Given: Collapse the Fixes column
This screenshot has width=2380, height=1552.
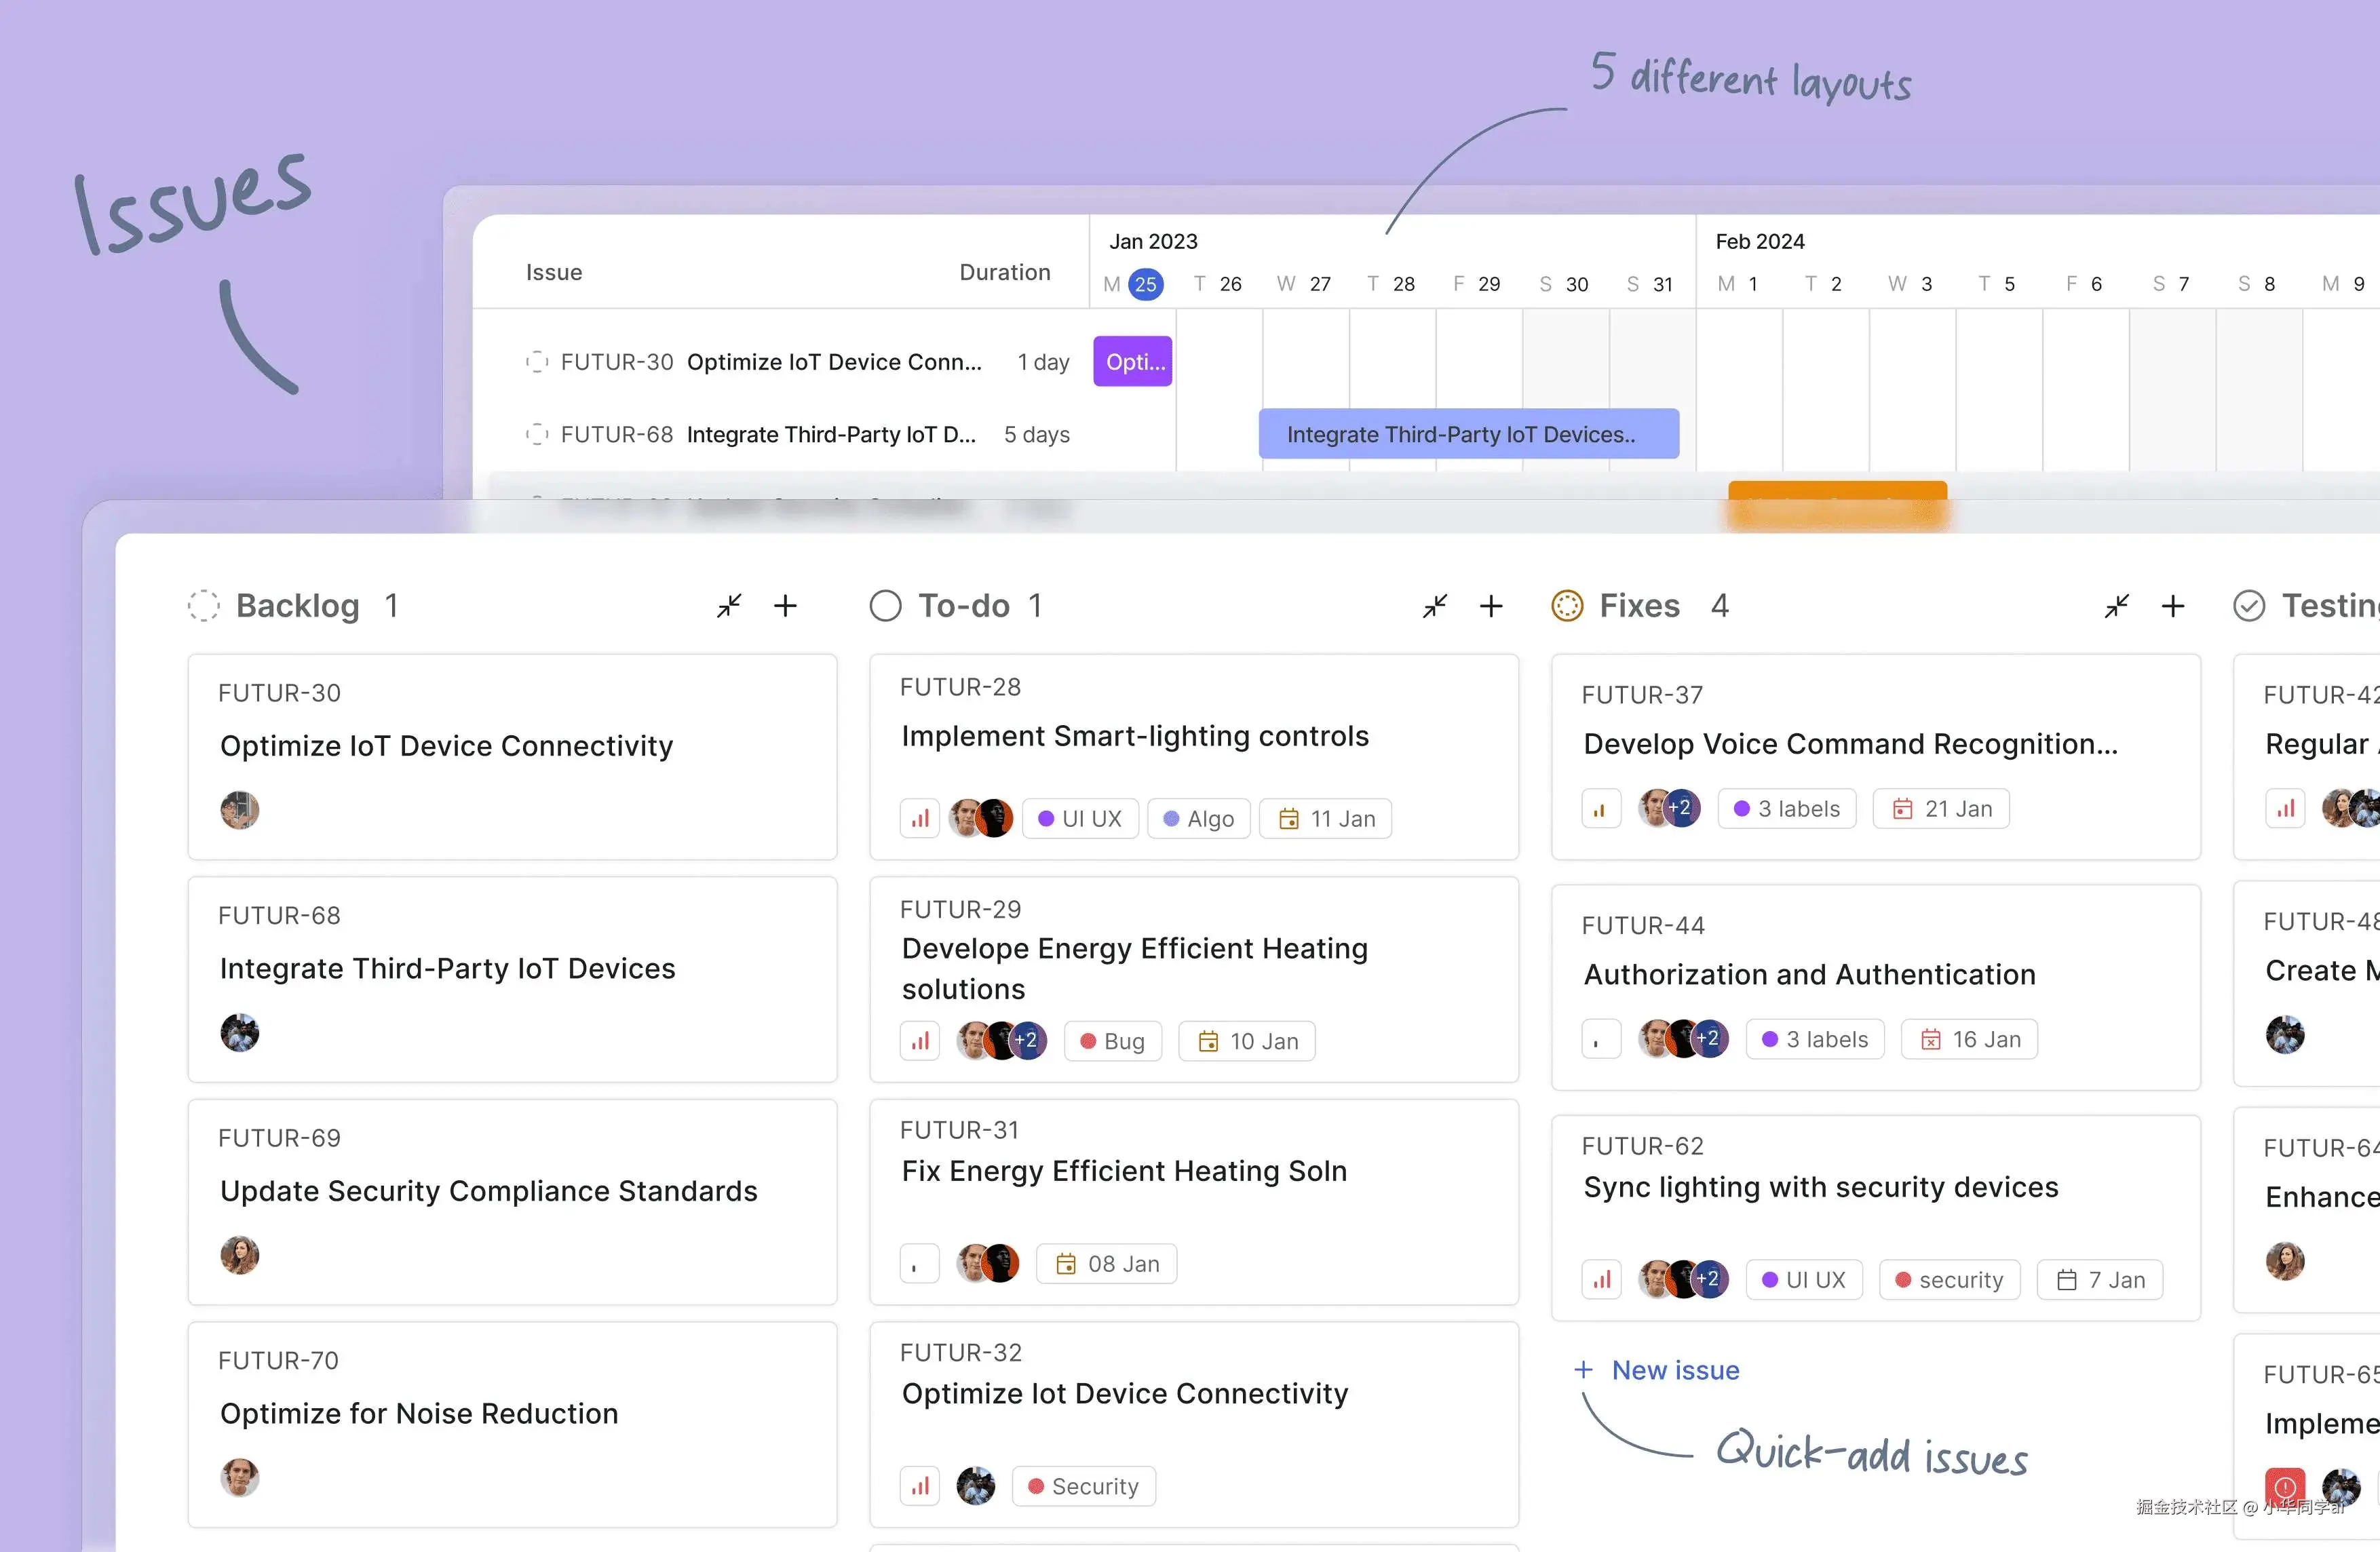Looking at the screenshot, I should (x=2117, y=606).
